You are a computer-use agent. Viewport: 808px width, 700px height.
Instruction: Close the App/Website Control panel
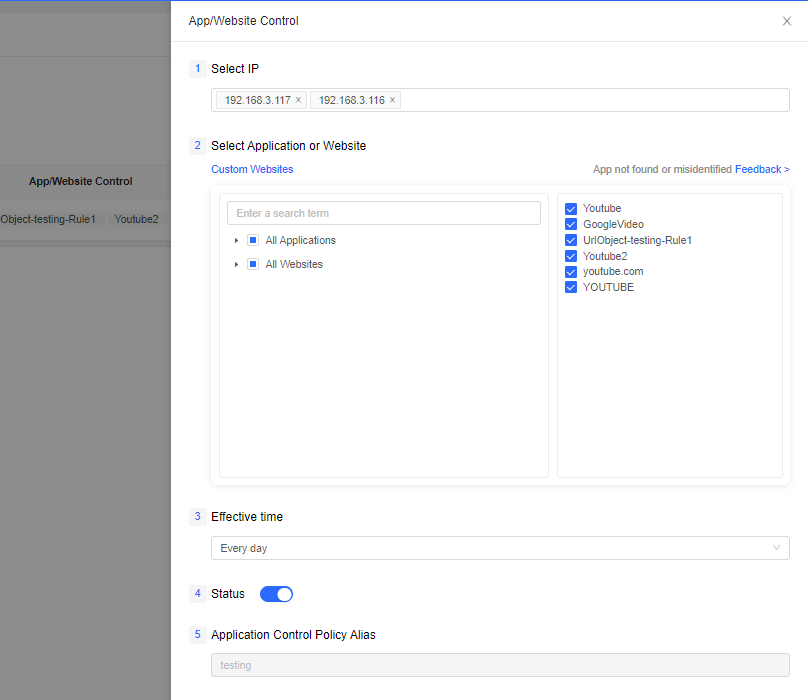(x=786, y=21)
